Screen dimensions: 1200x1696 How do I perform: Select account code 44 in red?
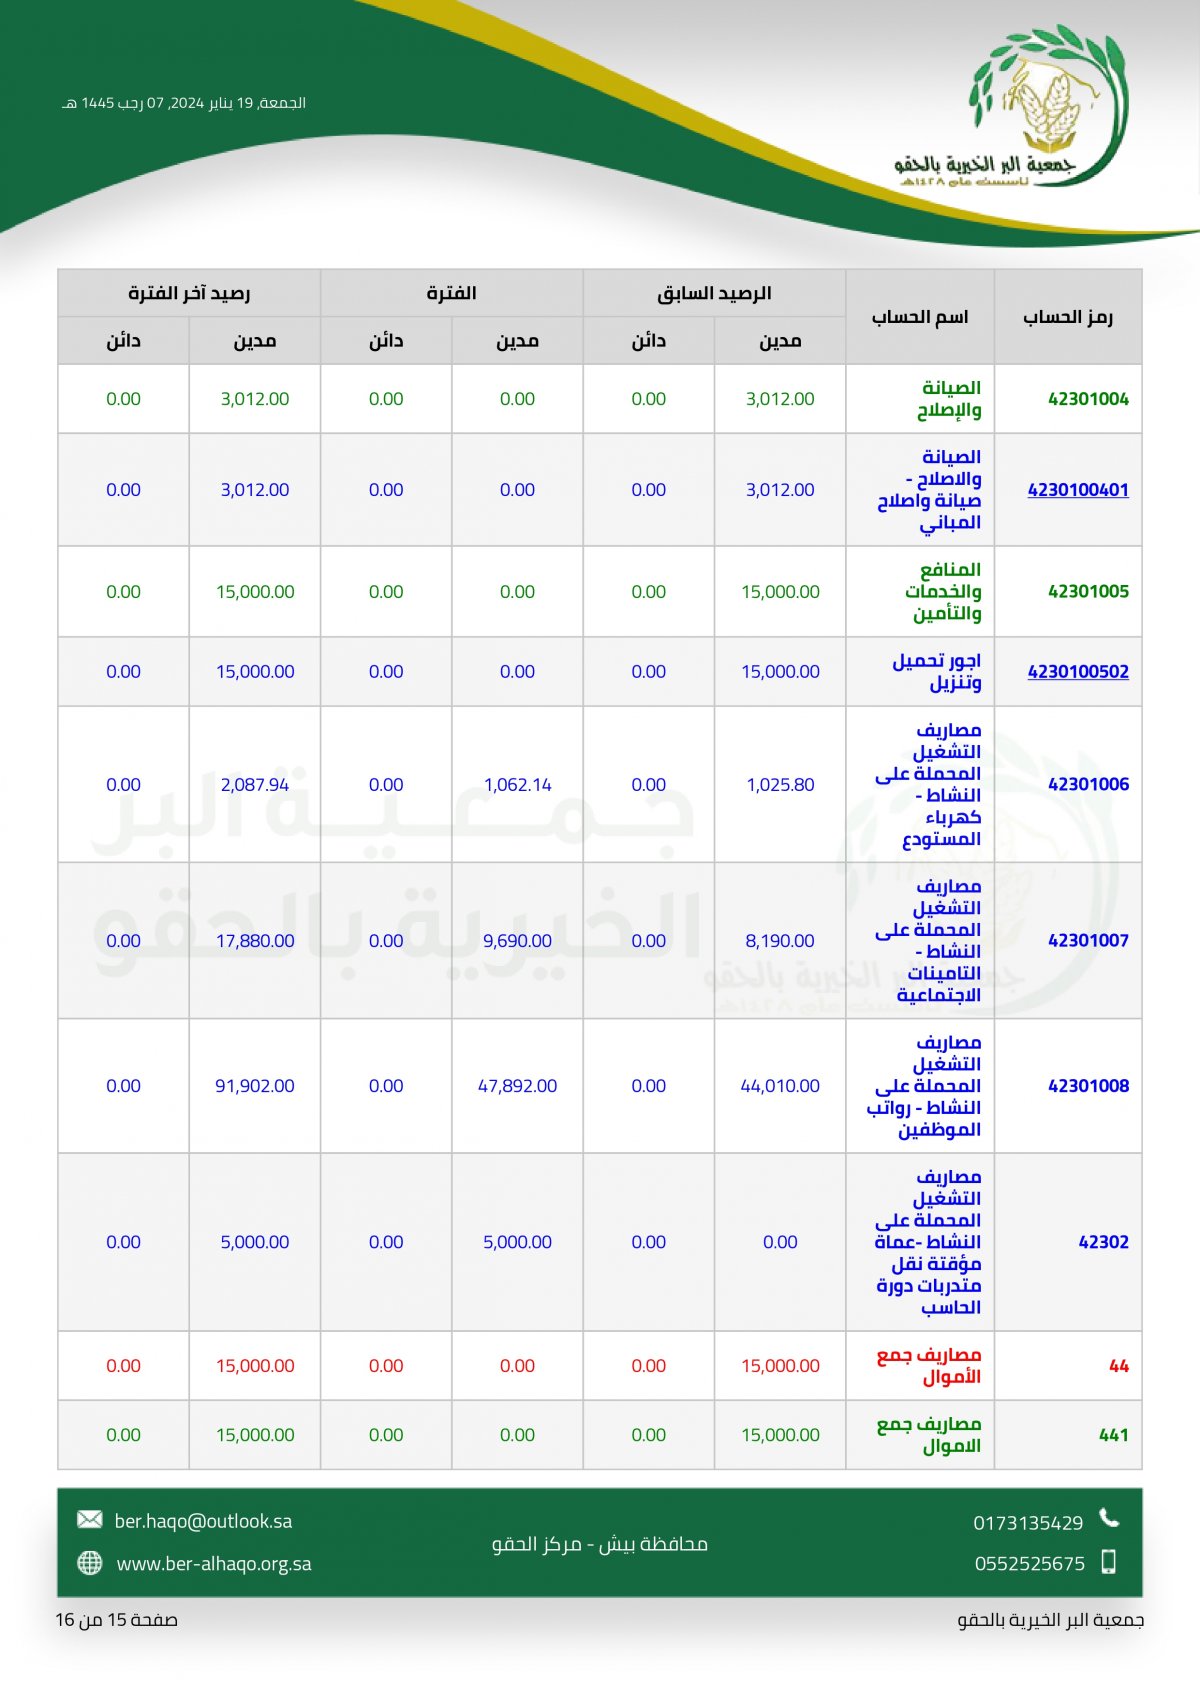pos(1119,1366)
